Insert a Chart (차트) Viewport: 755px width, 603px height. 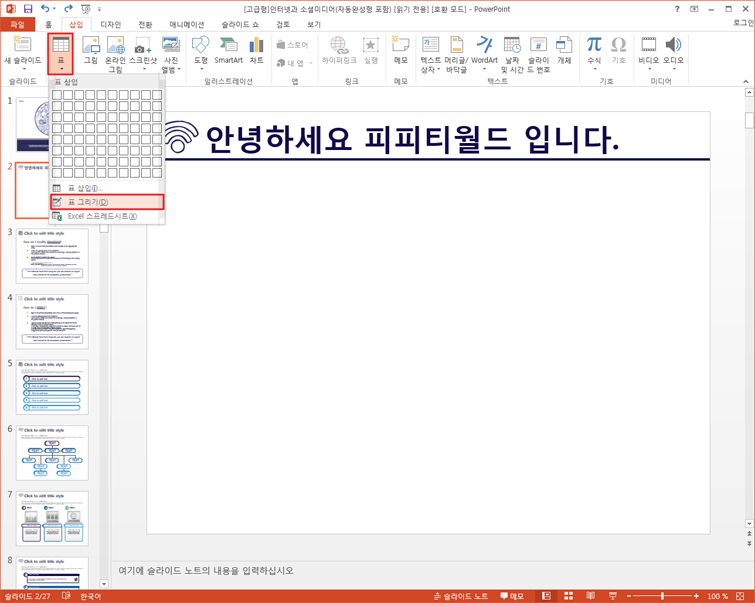click(257, 50)
